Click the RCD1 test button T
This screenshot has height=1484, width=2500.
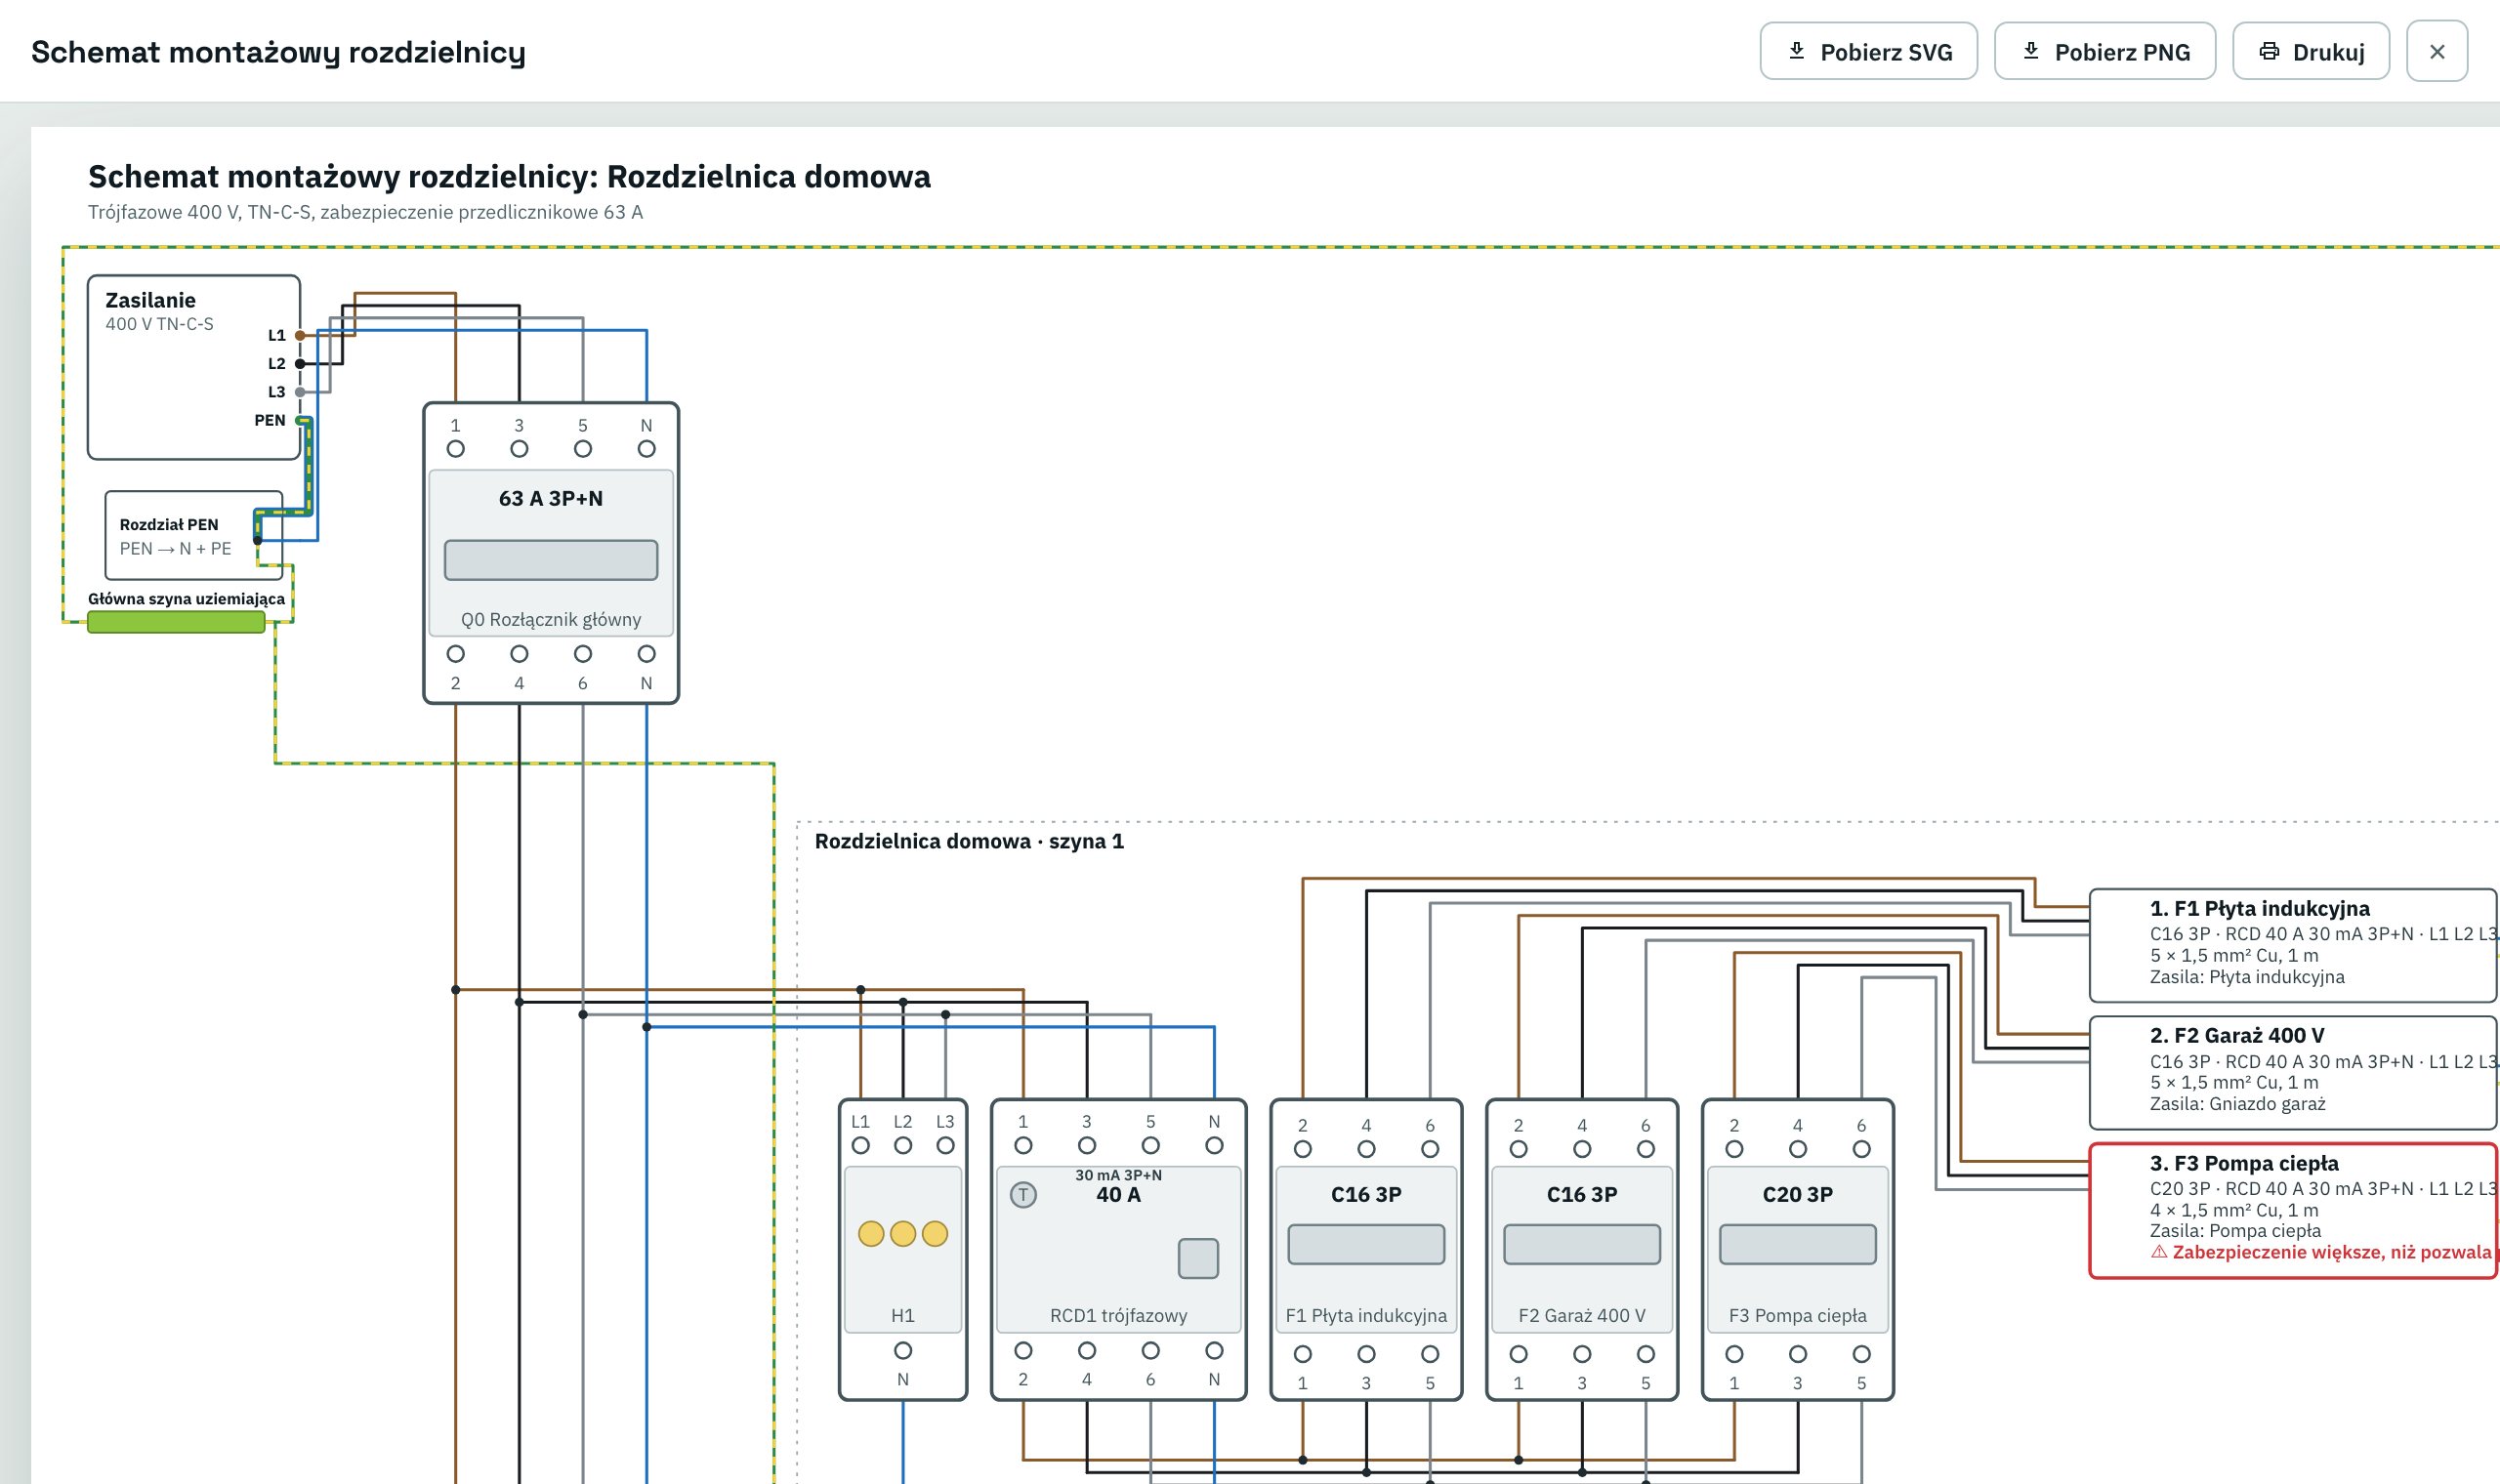(1023, 1194)
